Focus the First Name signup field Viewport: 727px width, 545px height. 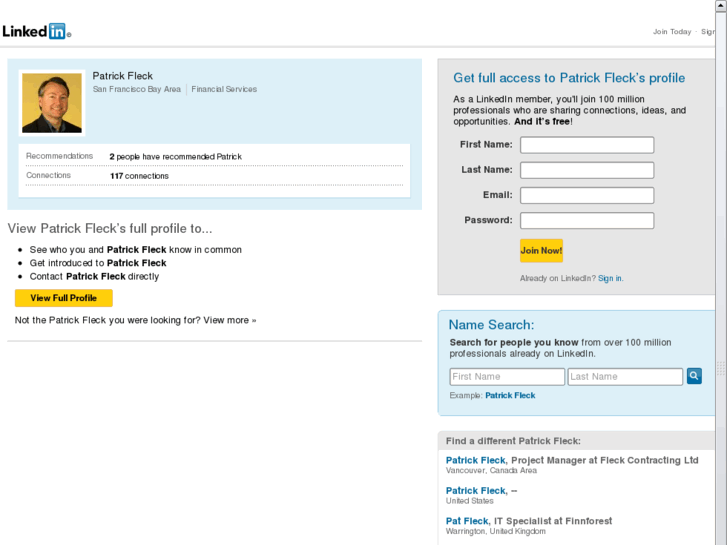[x=587, y=145]
